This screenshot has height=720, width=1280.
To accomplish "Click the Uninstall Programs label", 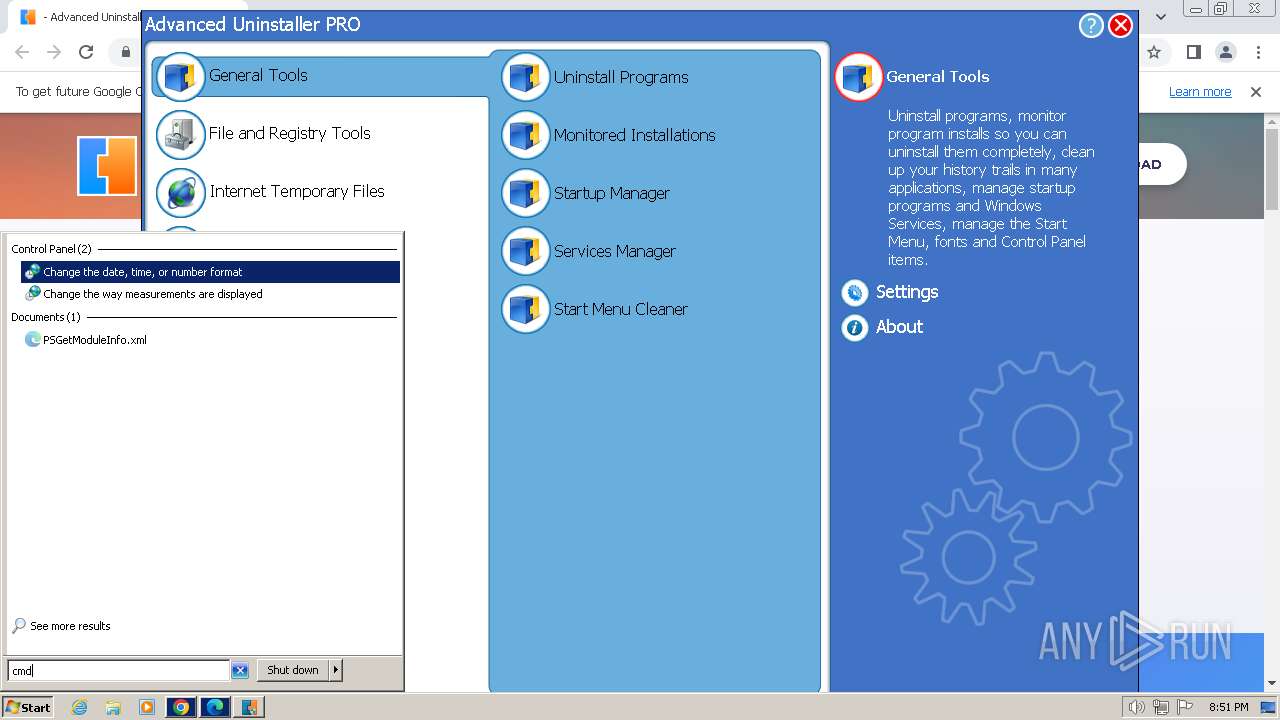I will pyautogui.click(x=621, y=77).
